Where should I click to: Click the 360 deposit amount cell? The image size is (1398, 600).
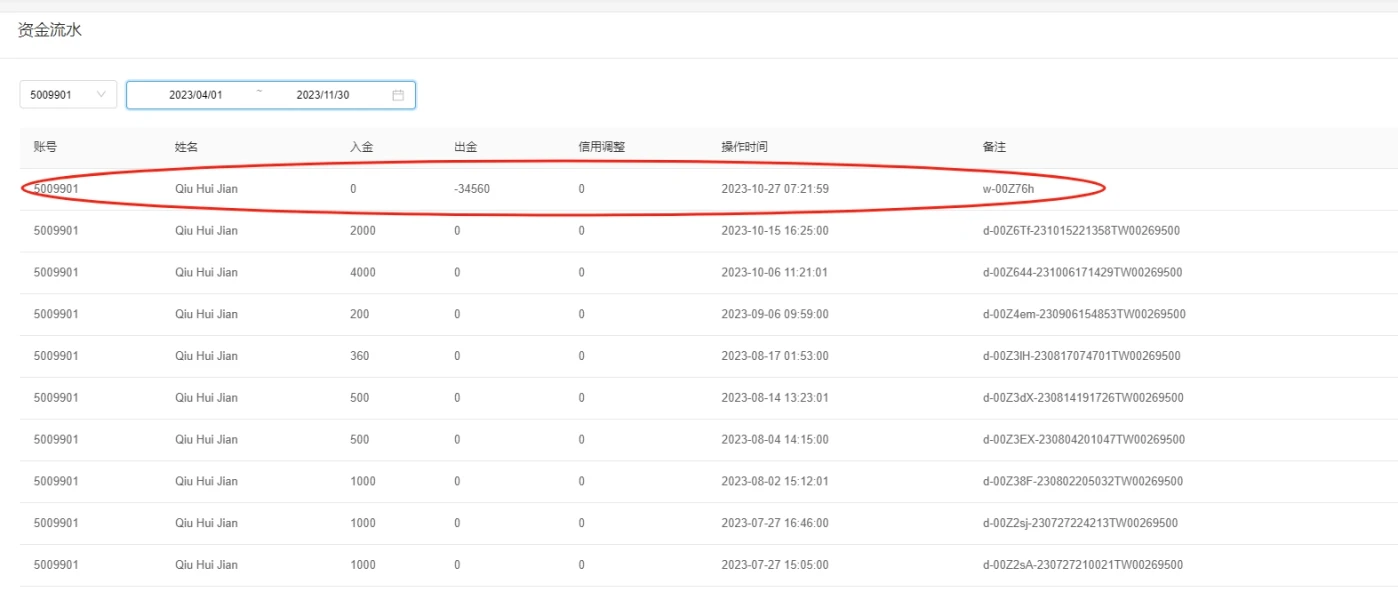tap(359, 356)
